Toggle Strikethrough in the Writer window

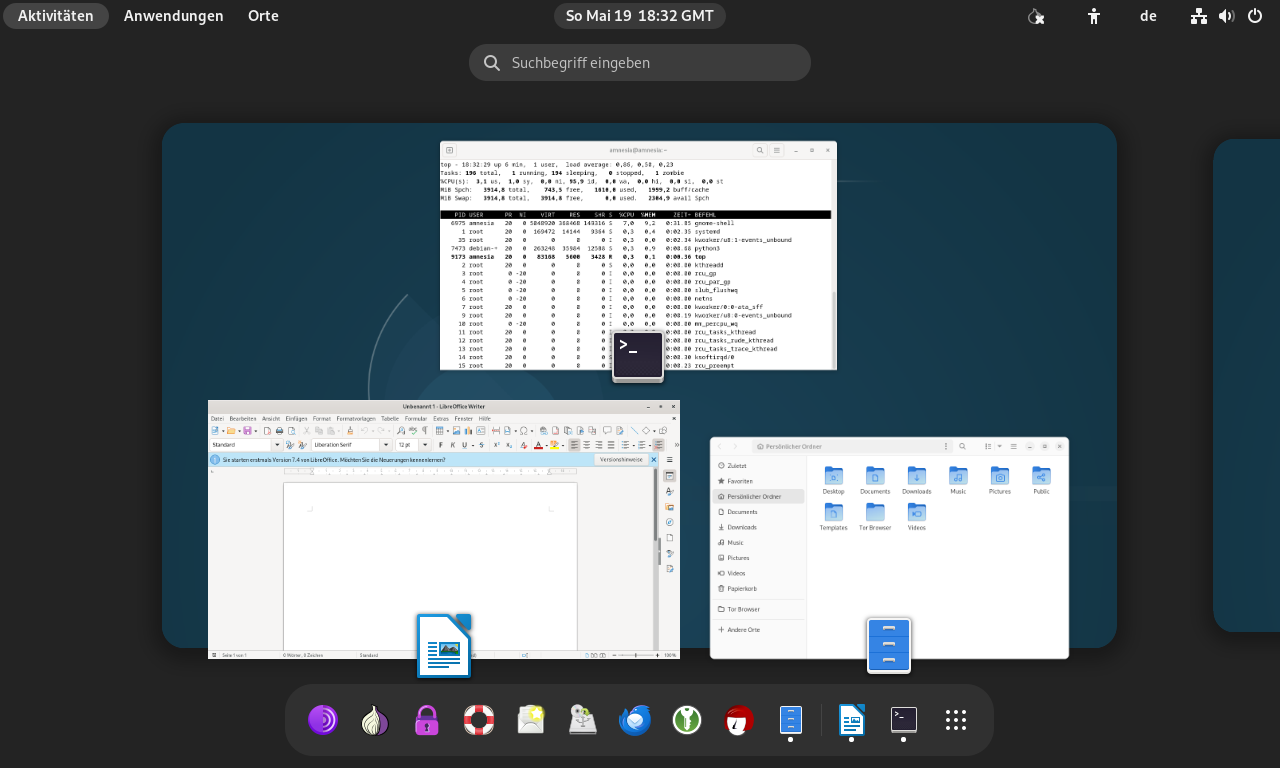[x=481, y=445]
